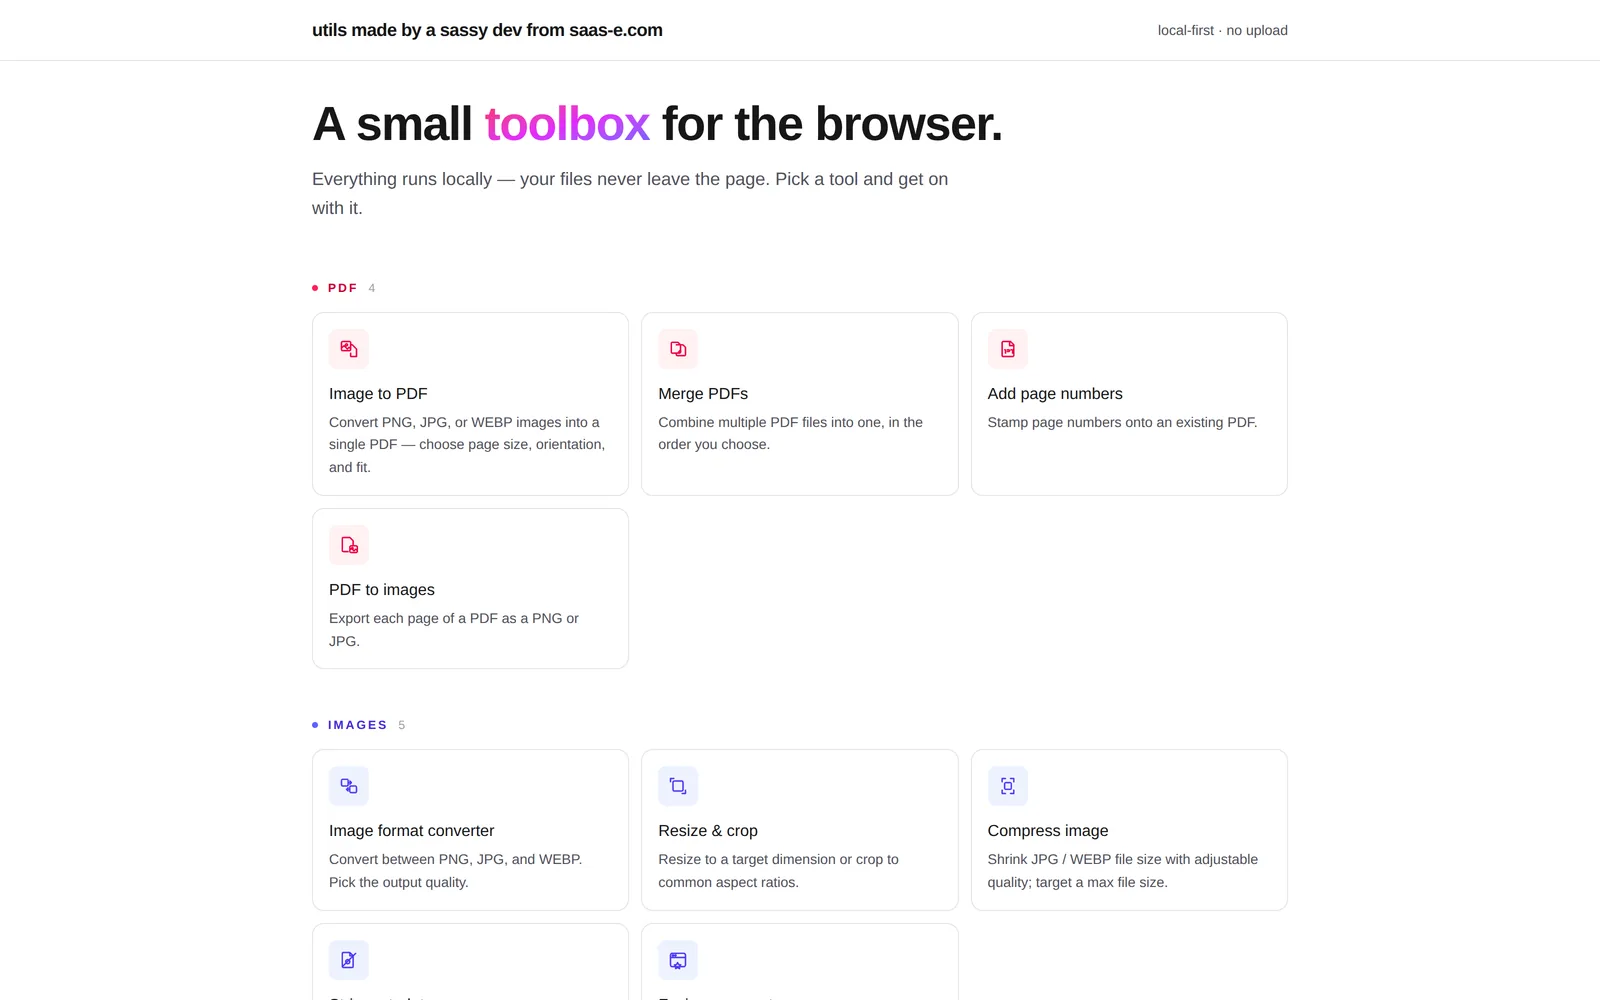The width and height of the screenshot is (1600, 1000).
Task: Open the Image format converter title
Action: point(412,831)
